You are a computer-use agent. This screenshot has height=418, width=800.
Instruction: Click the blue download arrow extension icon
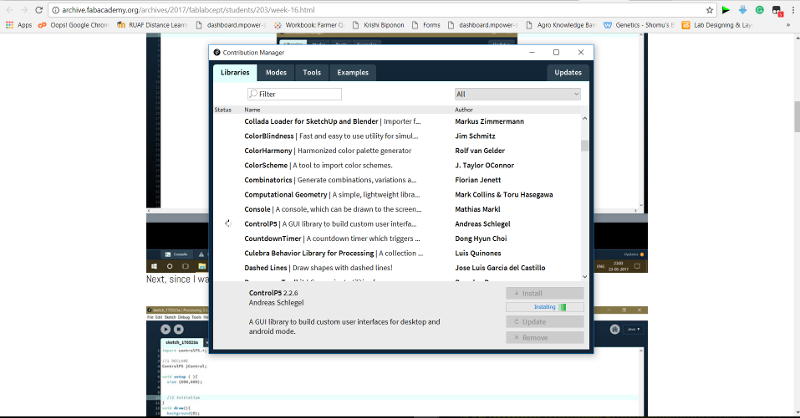[743, 10]
